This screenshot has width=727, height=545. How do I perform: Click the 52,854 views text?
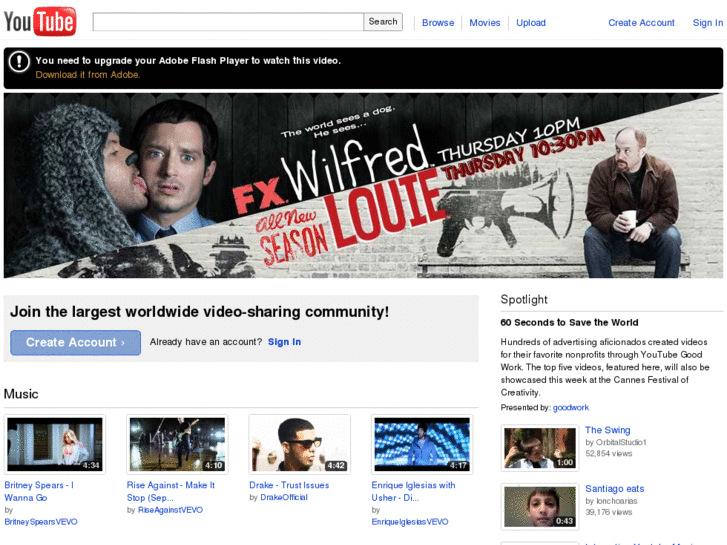[608, 454]
